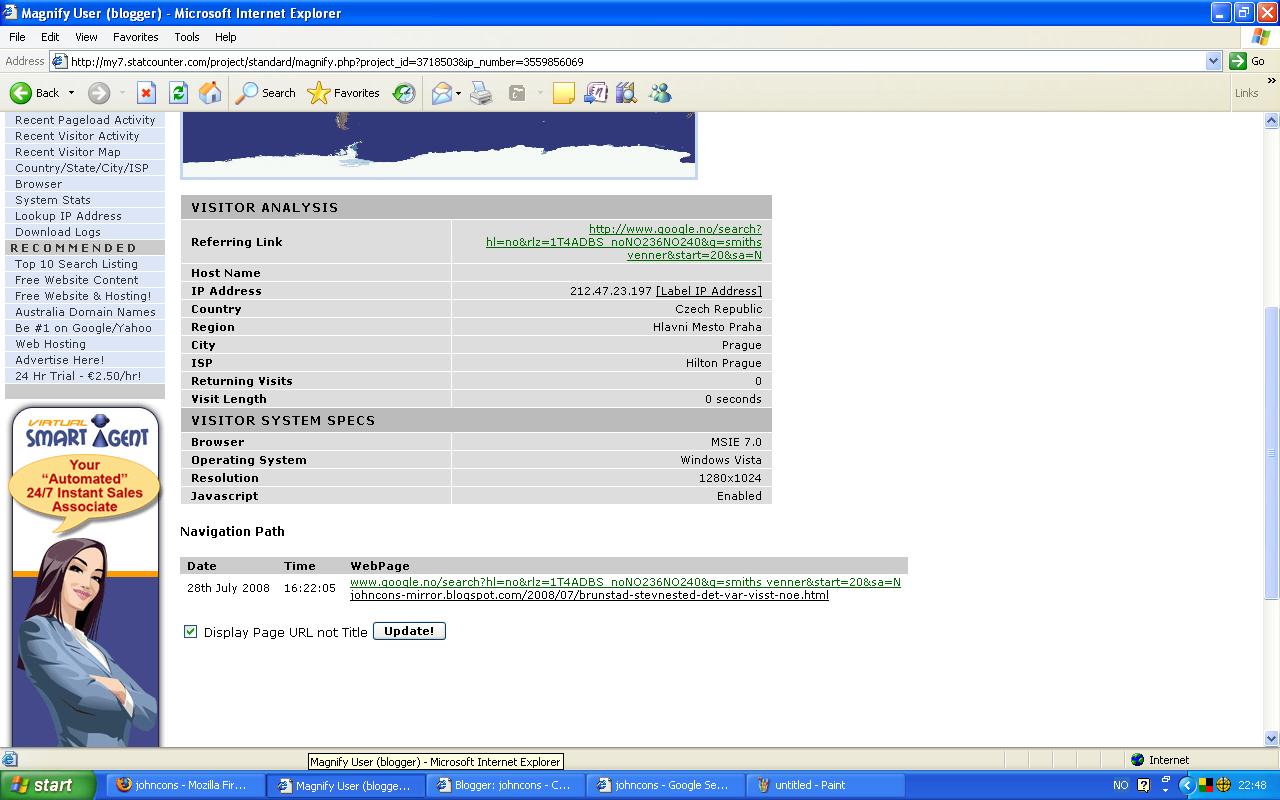Click the round yellow globe tray icon
Image resolution: width=1280 pixels, height=800 pixels.
[1223, 785]
